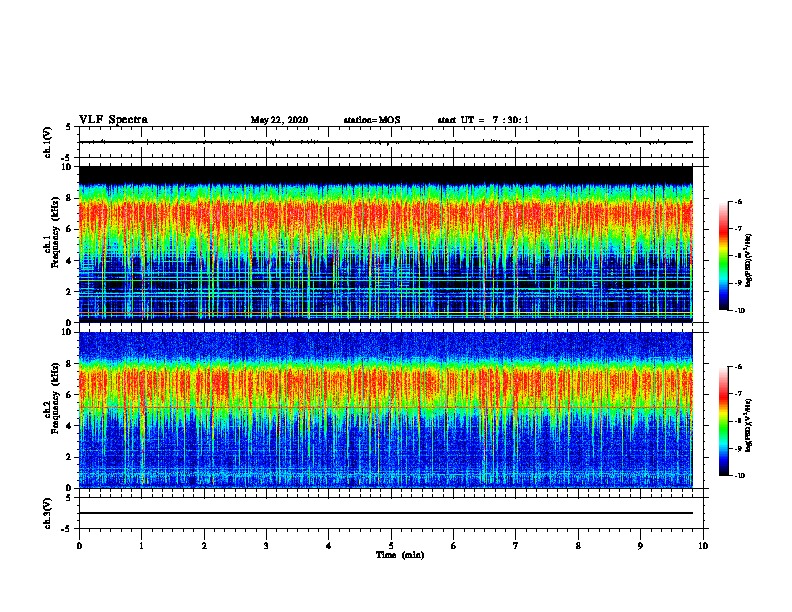This screenshot has width=792, height=612.
Task: Click the red 7 kHz band in ch.1 spectrogram
Action: pyautogui.click(x=386, y=215)
